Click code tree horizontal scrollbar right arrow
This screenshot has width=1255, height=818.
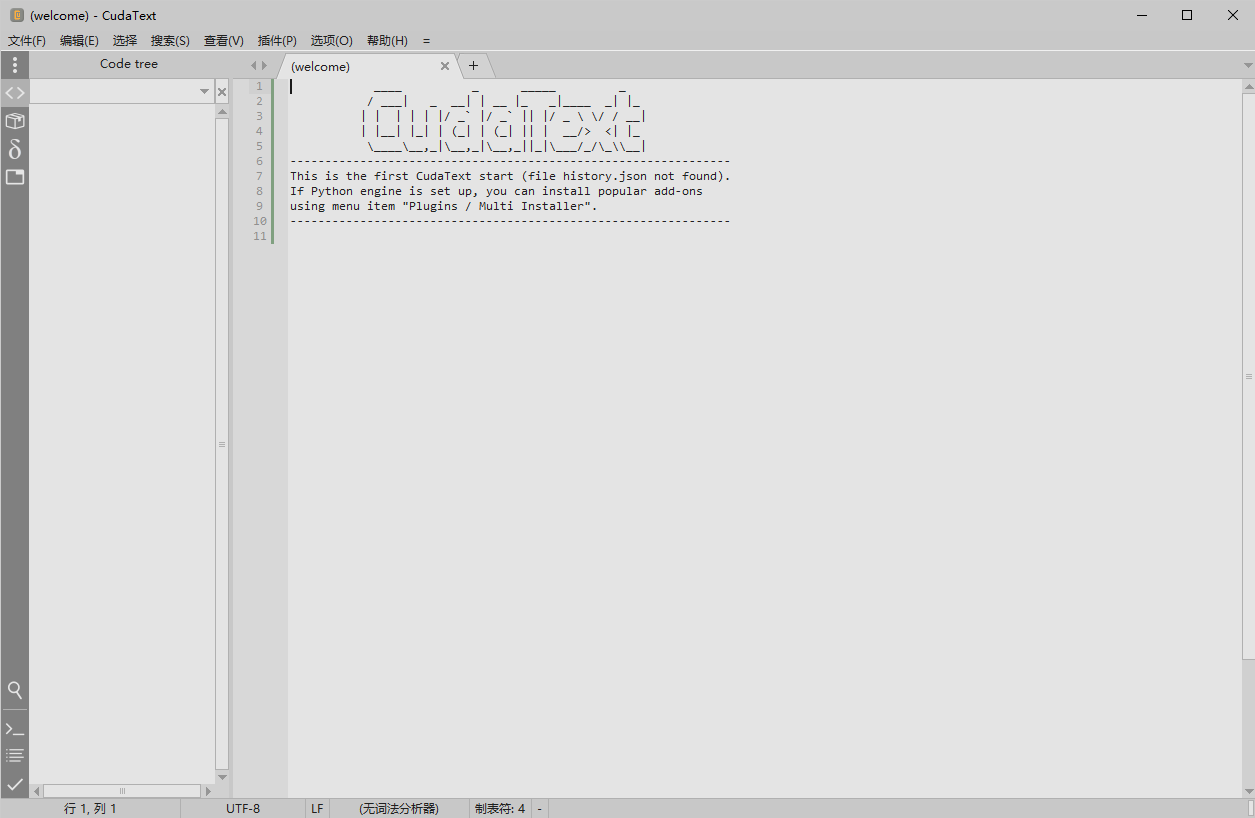[208, 791]
